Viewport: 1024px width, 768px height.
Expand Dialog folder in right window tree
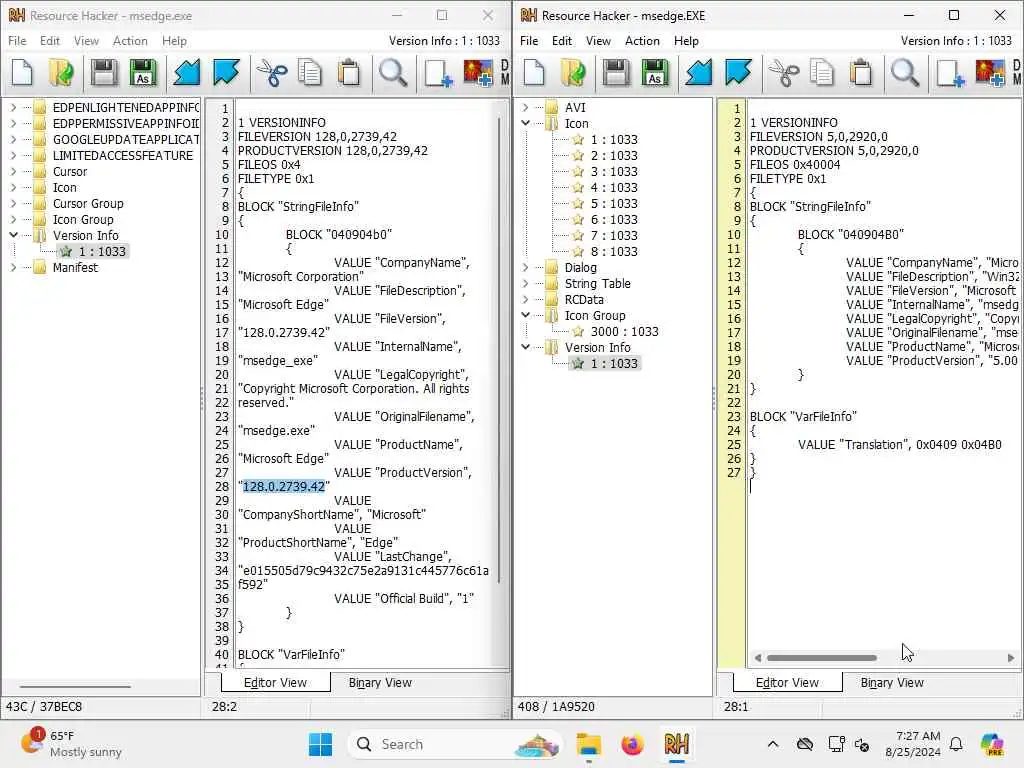tap(525, 267)
